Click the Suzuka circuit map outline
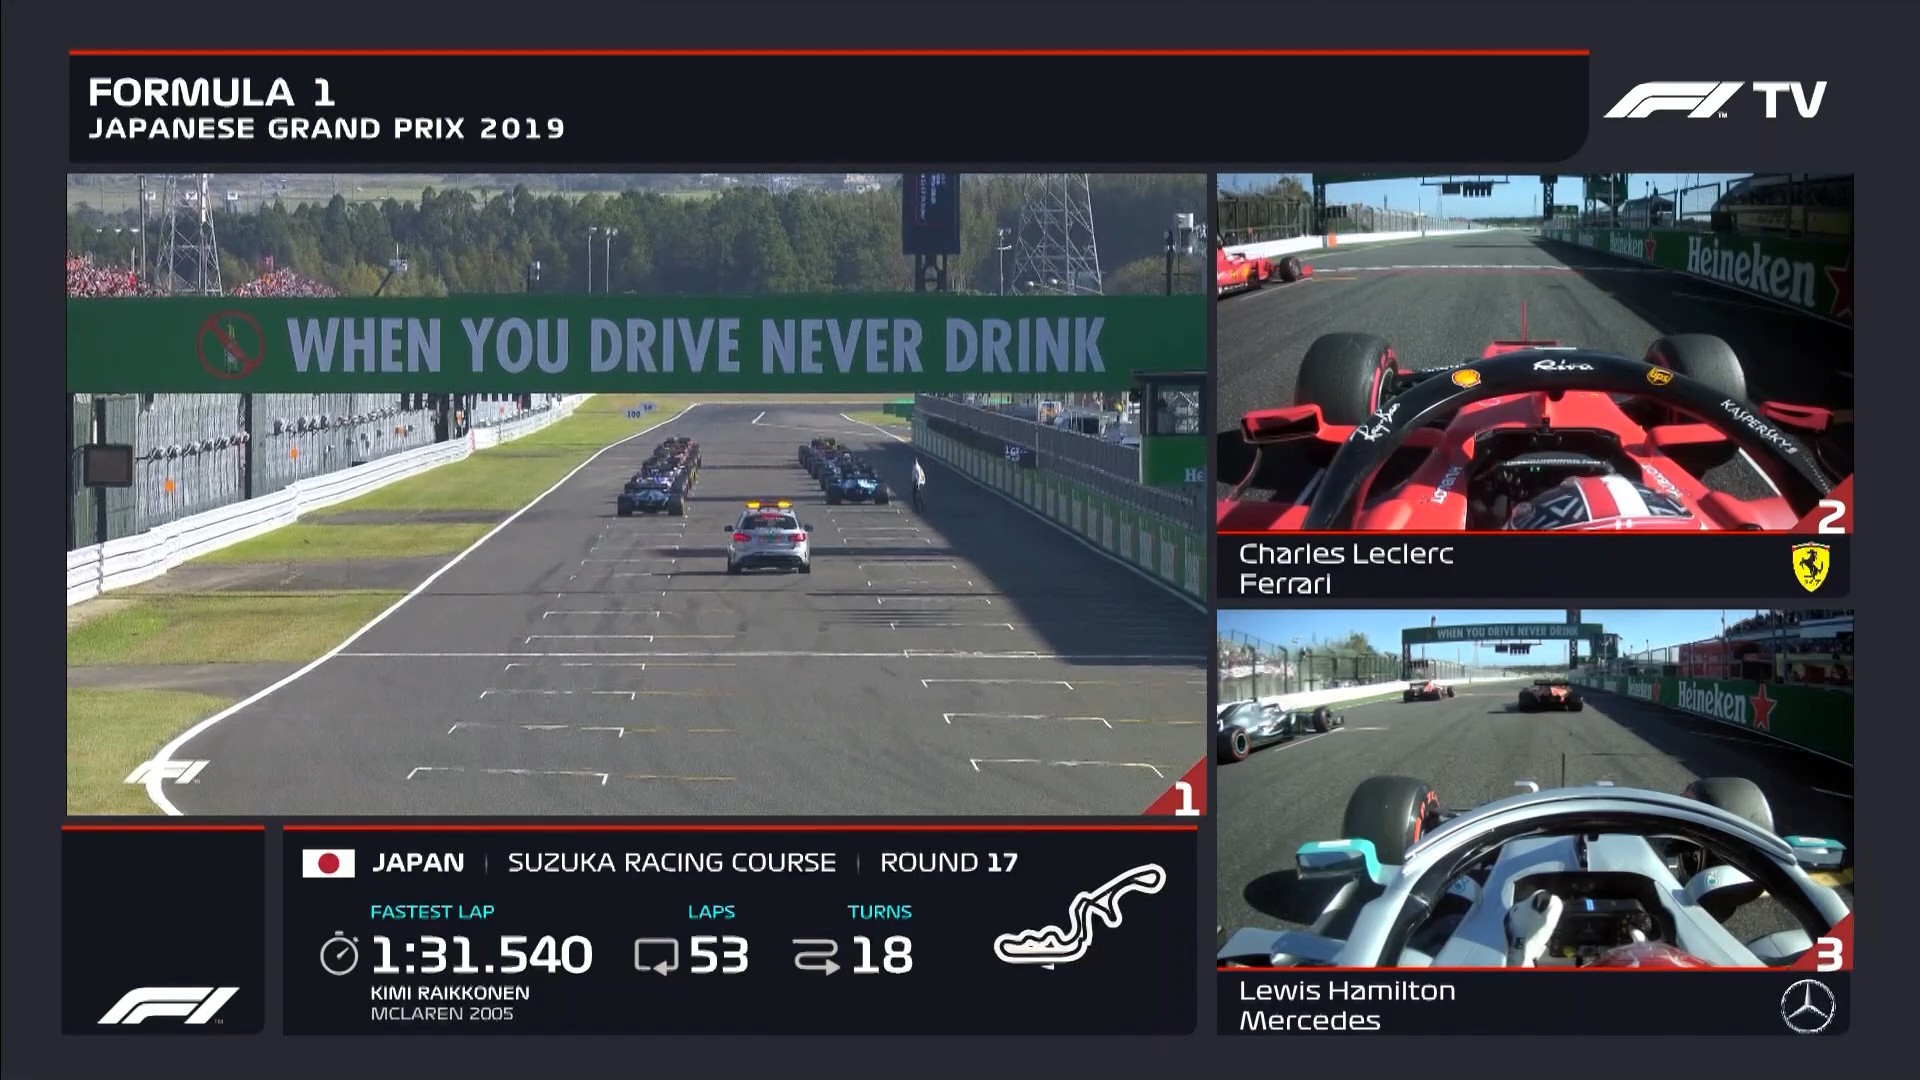The width and height of the screenshot is (1920, 1080). click(1080, 914)
